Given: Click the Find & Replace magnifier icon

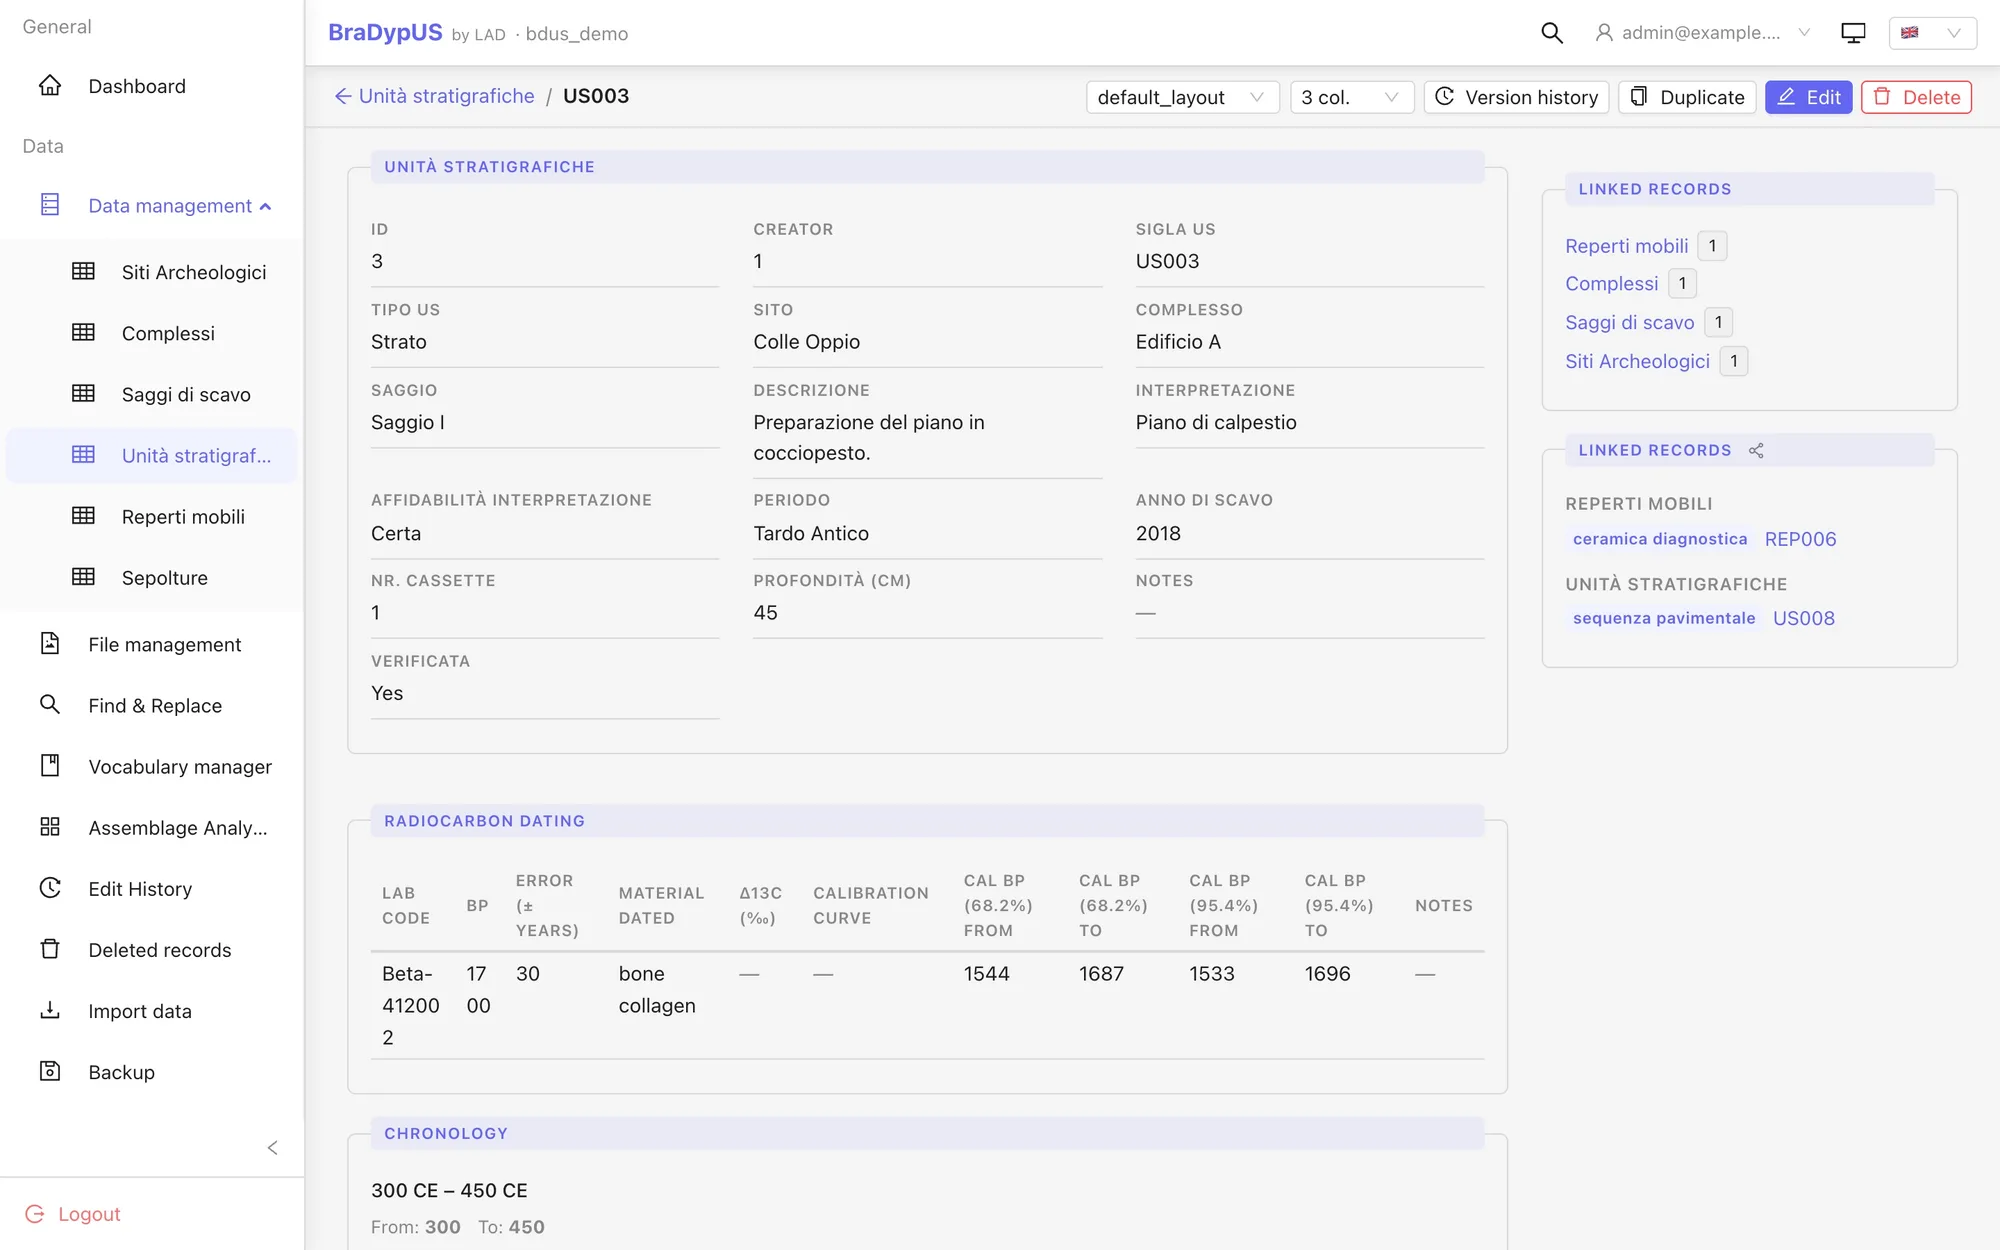Looking at the screenshot, I should coord(50,705).
